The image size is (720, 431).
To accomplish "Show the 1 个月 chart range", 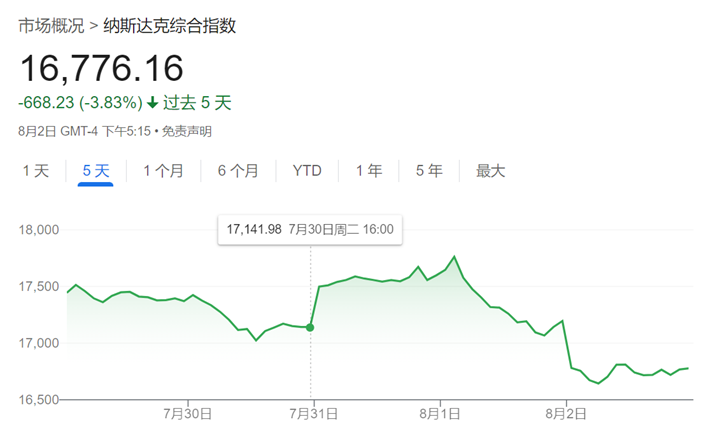I will point(163,171).
